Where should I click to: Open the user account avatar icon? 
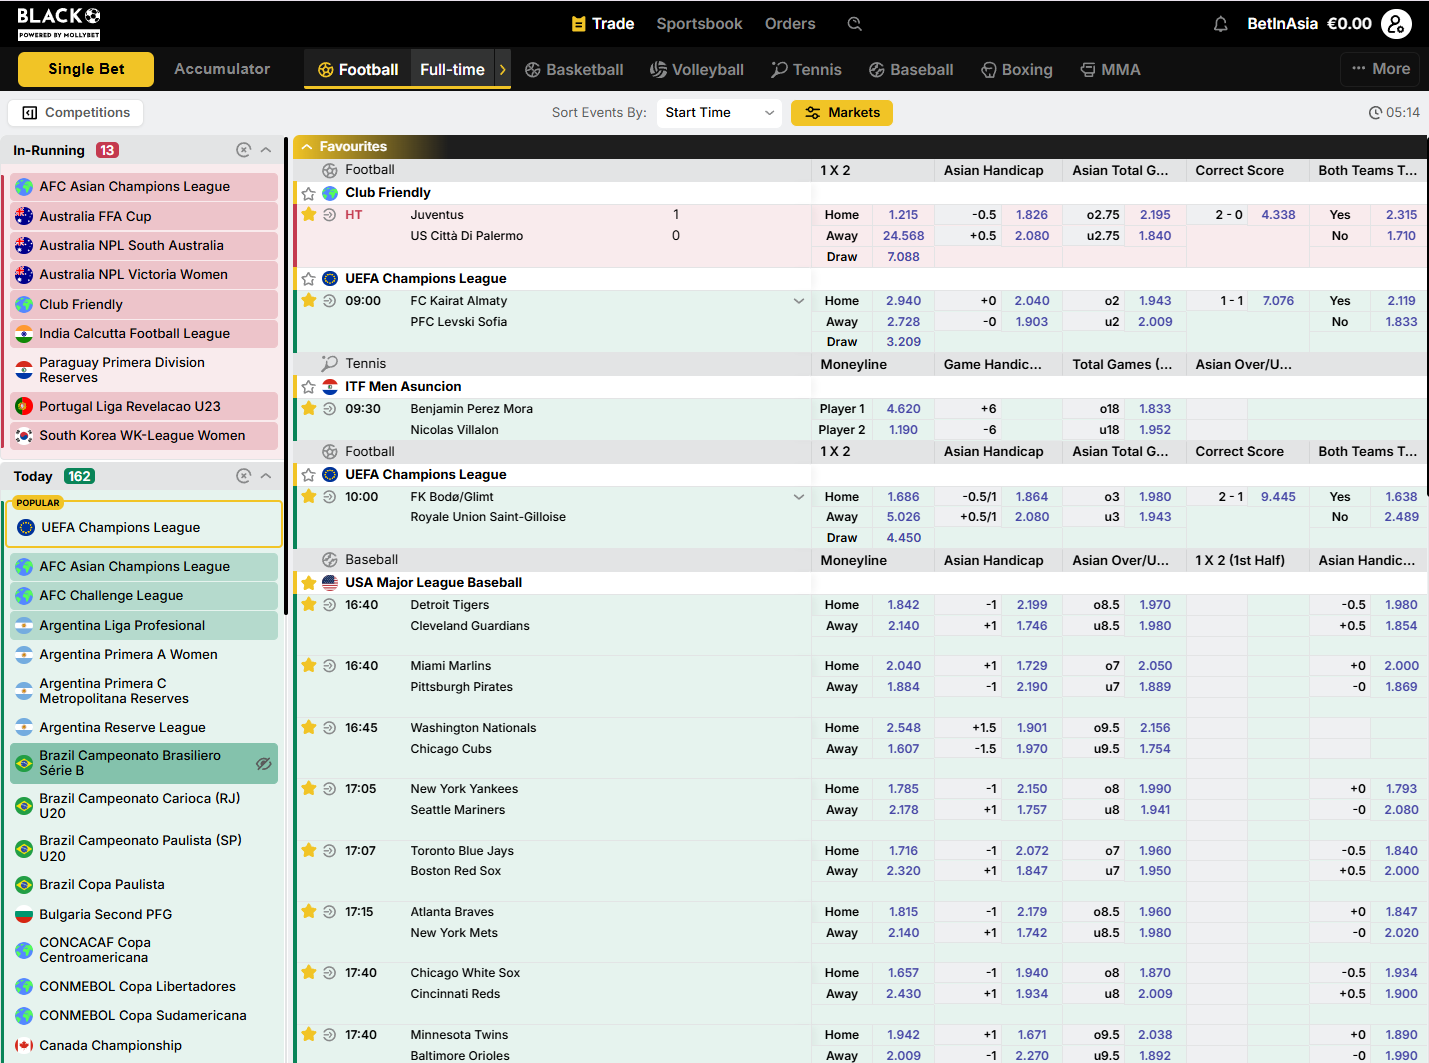pos(1396,24)
